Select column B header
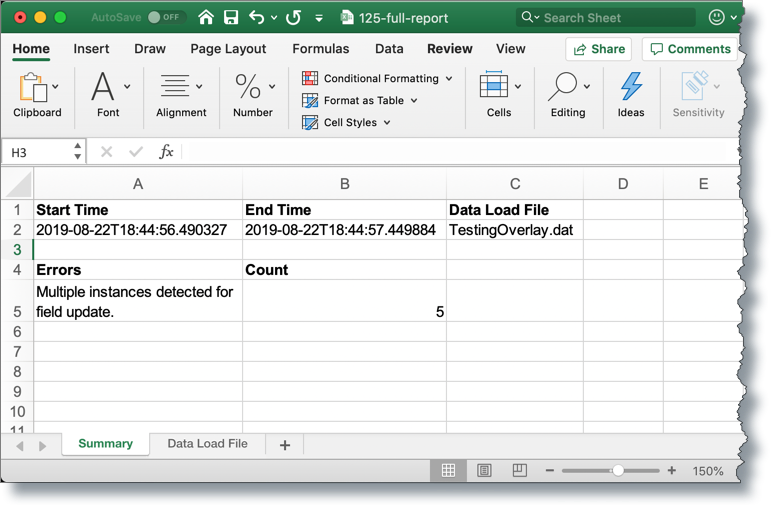Viewport: 771px width, 505px height. tap(345, 184)
